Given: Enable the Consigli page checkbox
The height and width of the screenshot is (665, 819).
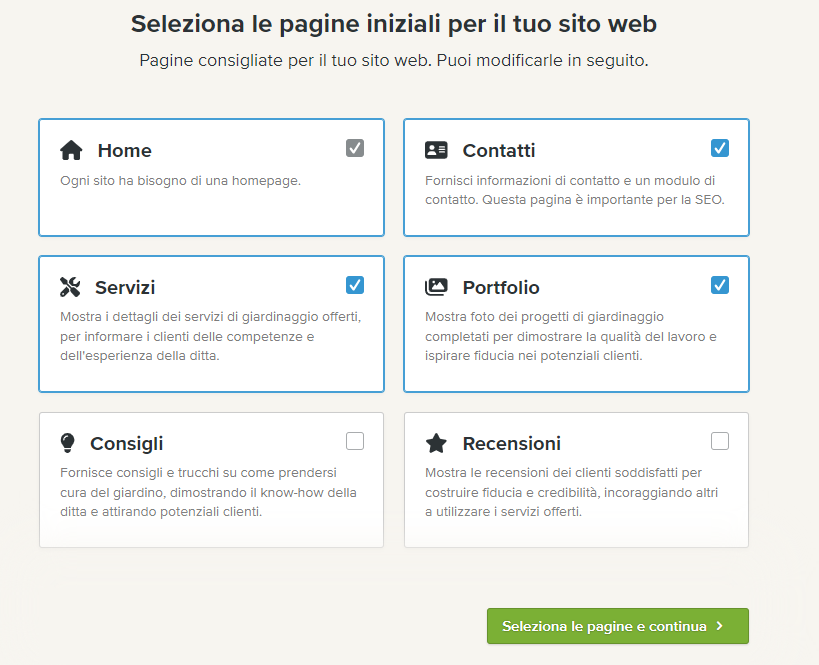Looking at the screenshot, I should coord(355,441).
